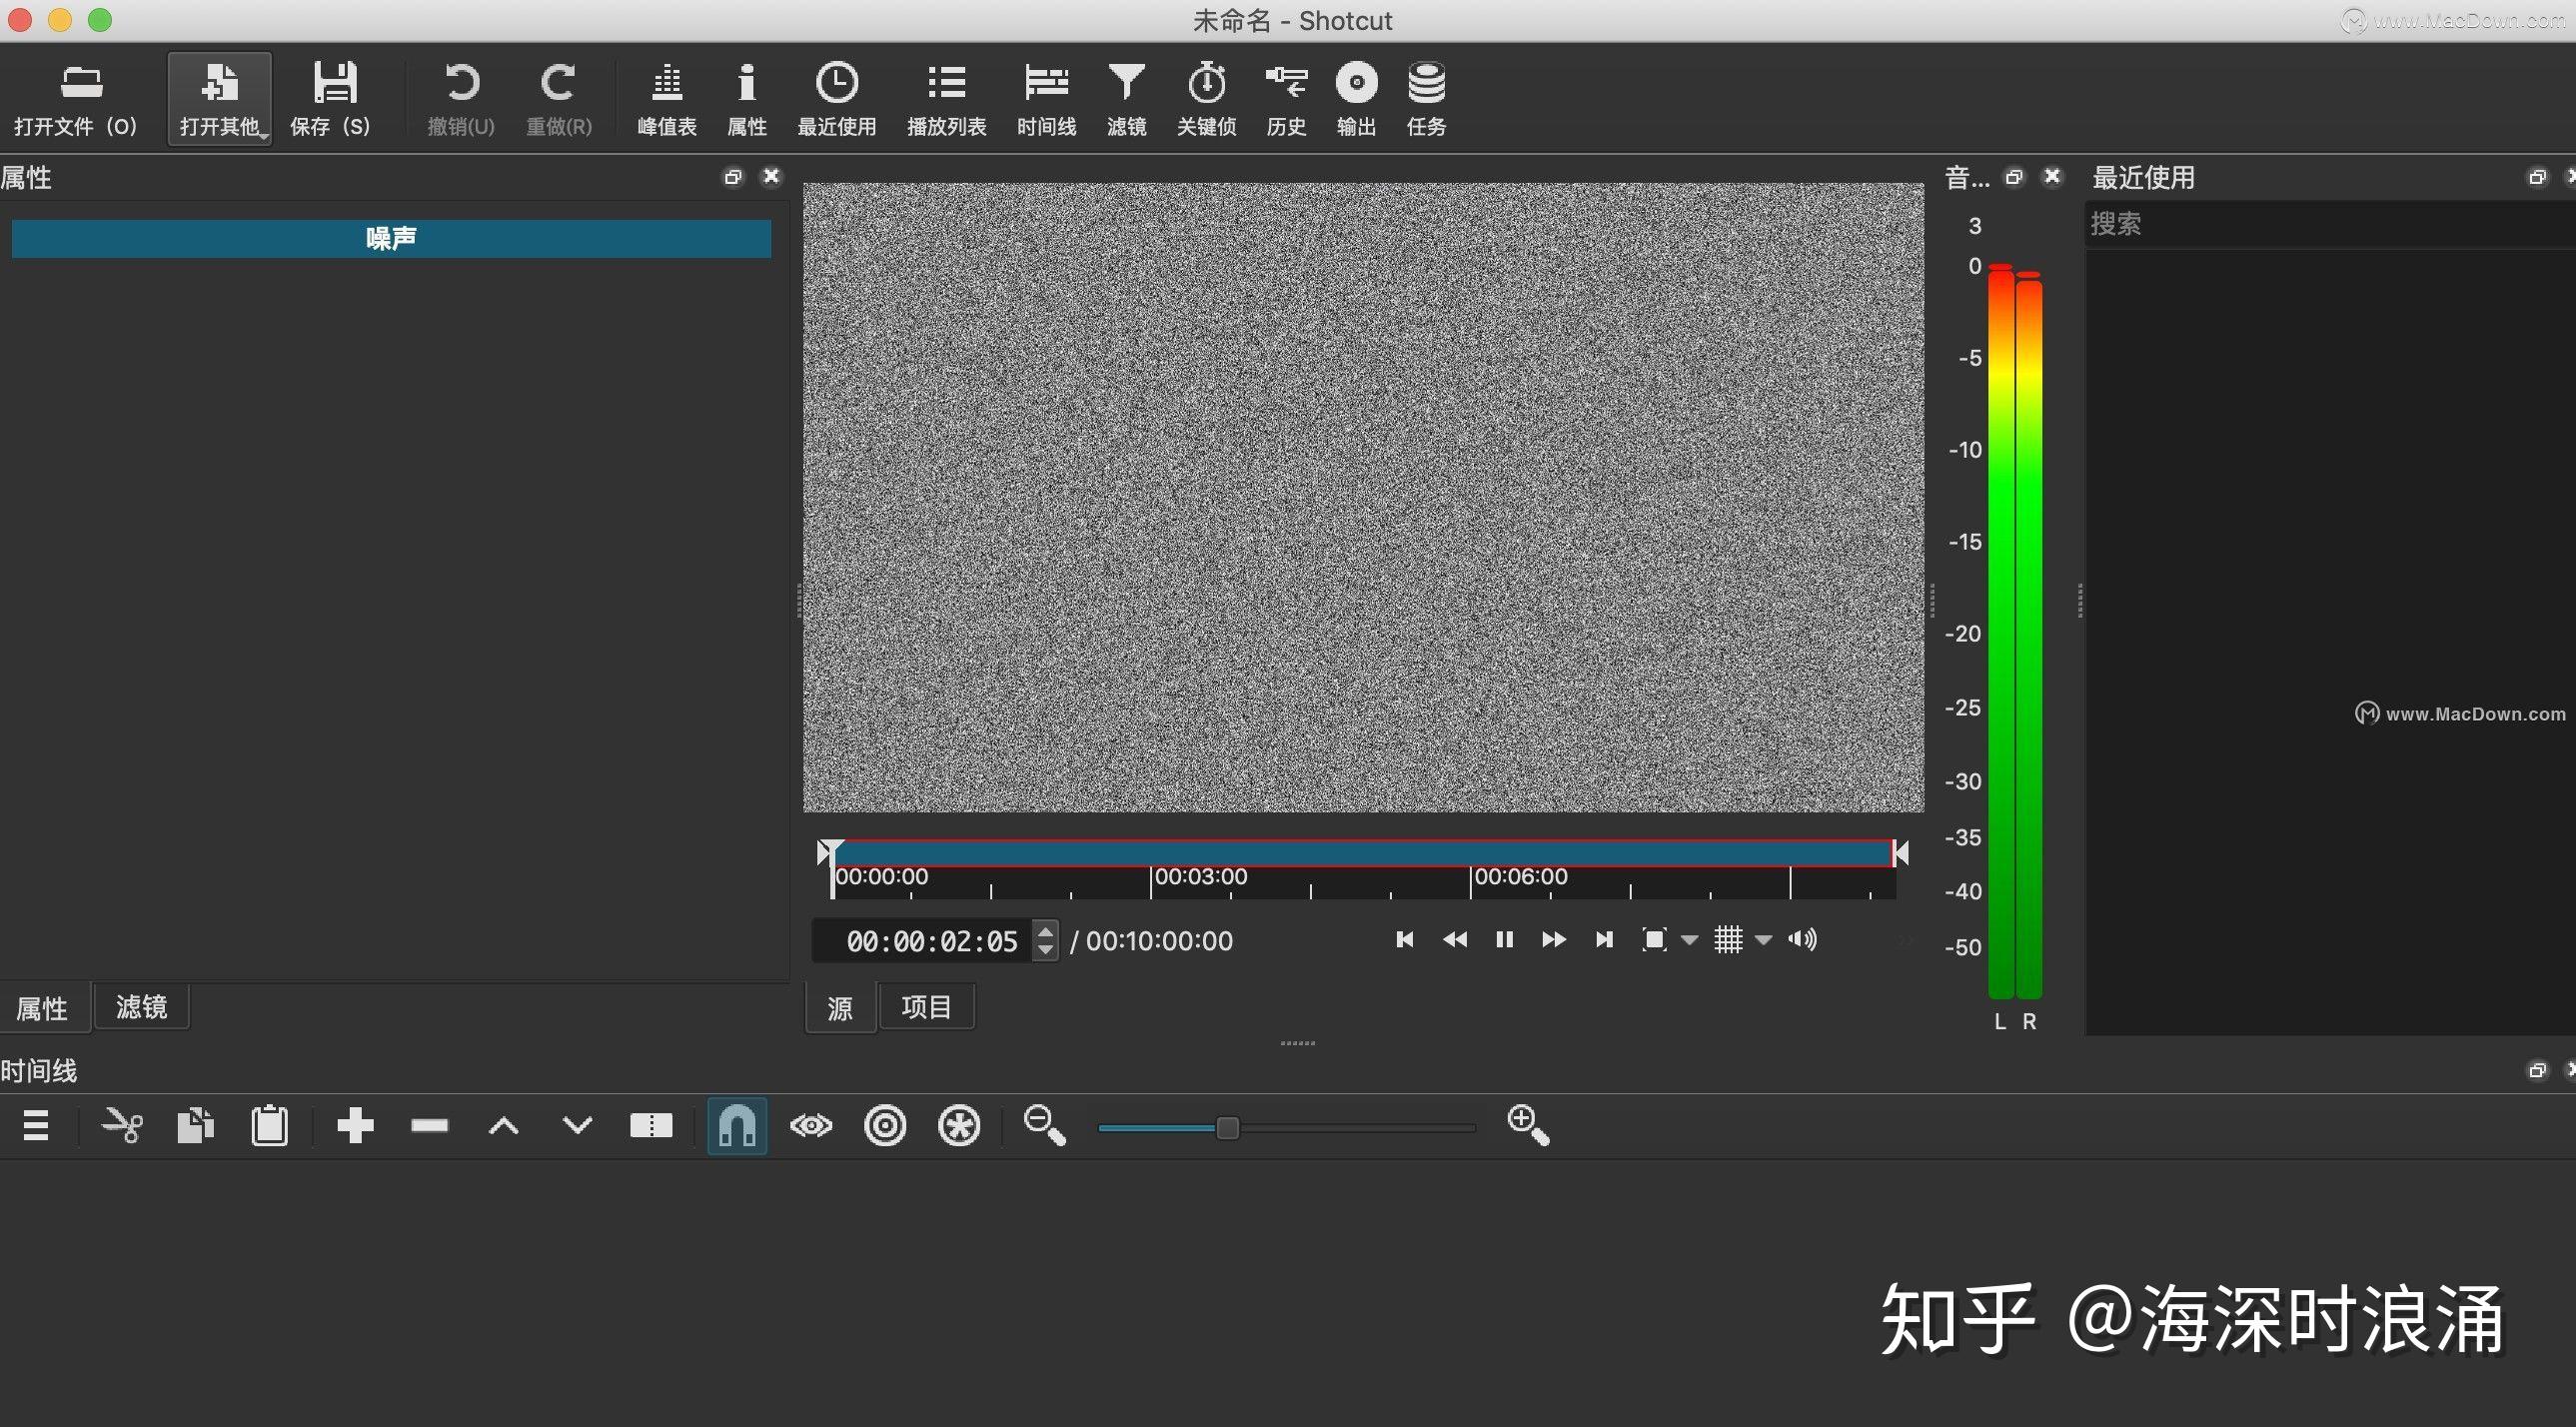This screenshot has width=2576, height=1427.
Task: Switch to the 属性 bottom tab
Action: click(43, 1008)
